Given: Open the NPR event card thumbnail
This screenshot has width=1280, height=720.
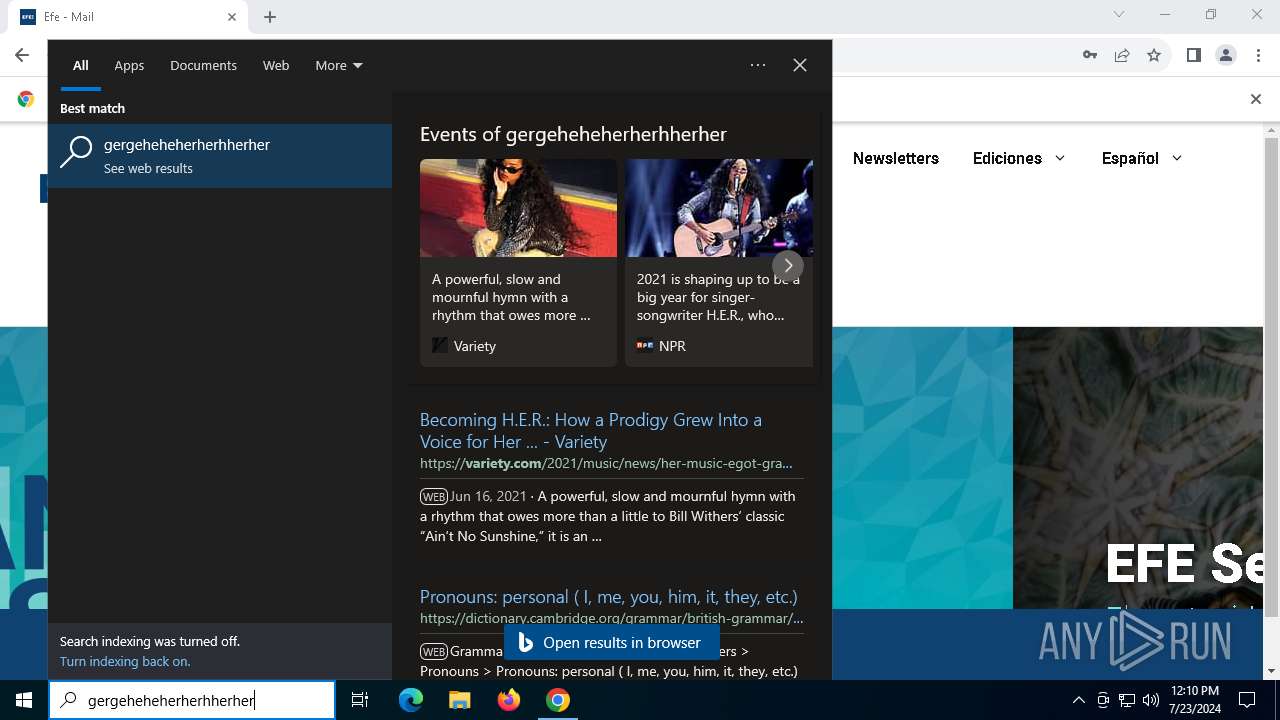Looking at the screenshot, I should [x=719, y=208].
